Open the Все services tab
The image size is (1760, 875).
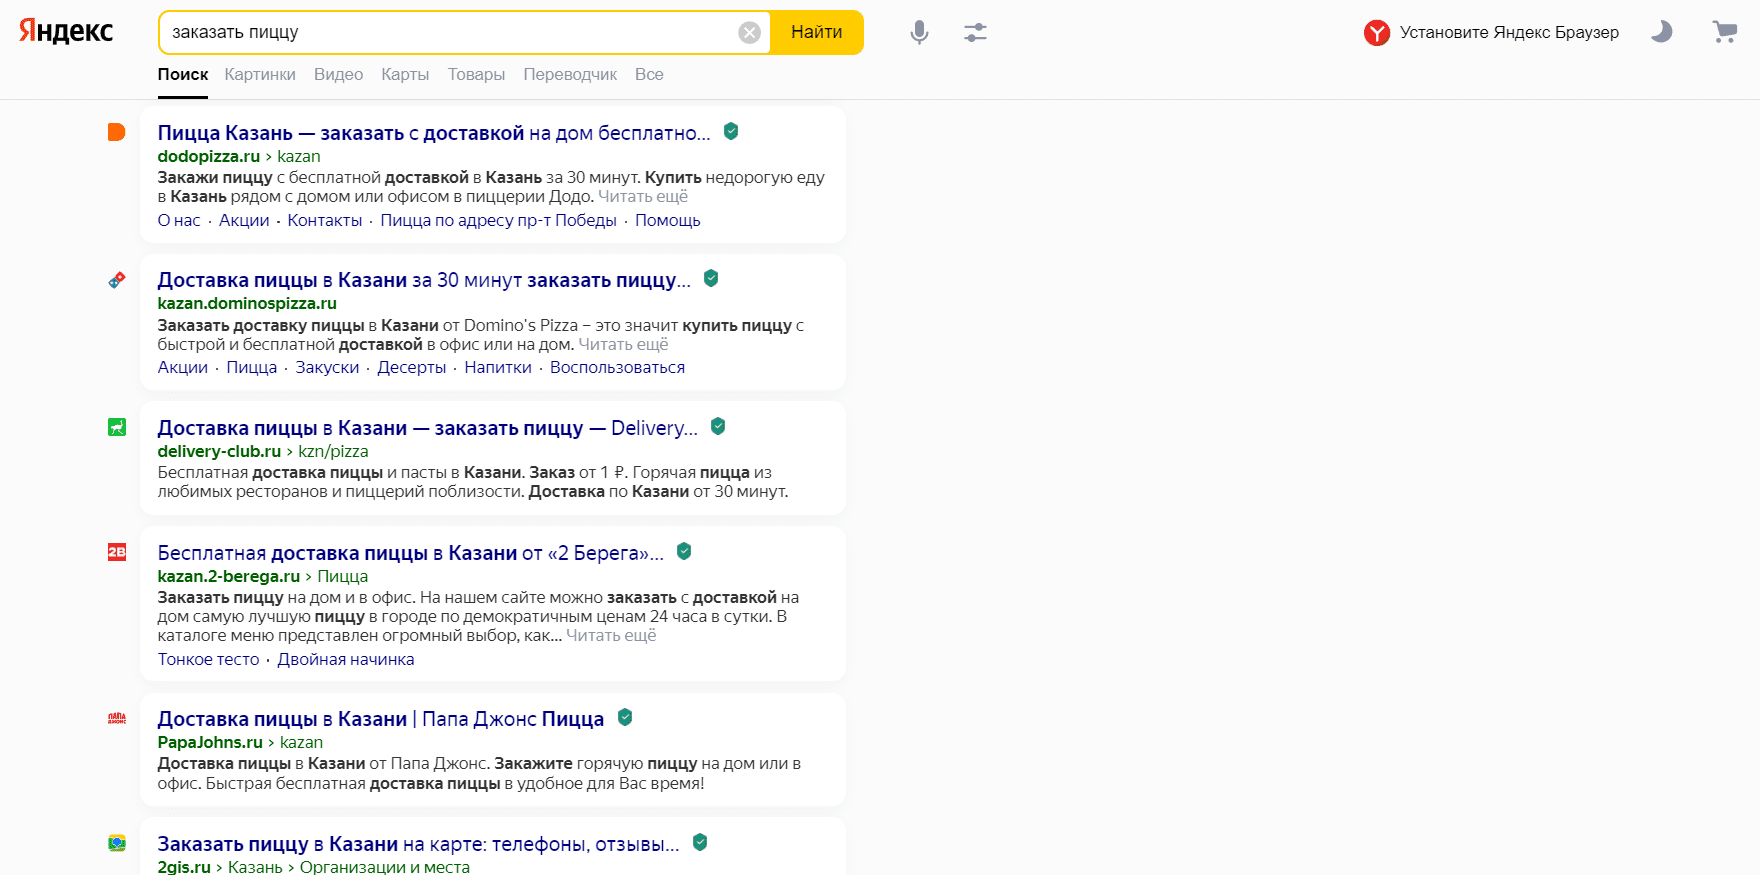click(649, 74)
